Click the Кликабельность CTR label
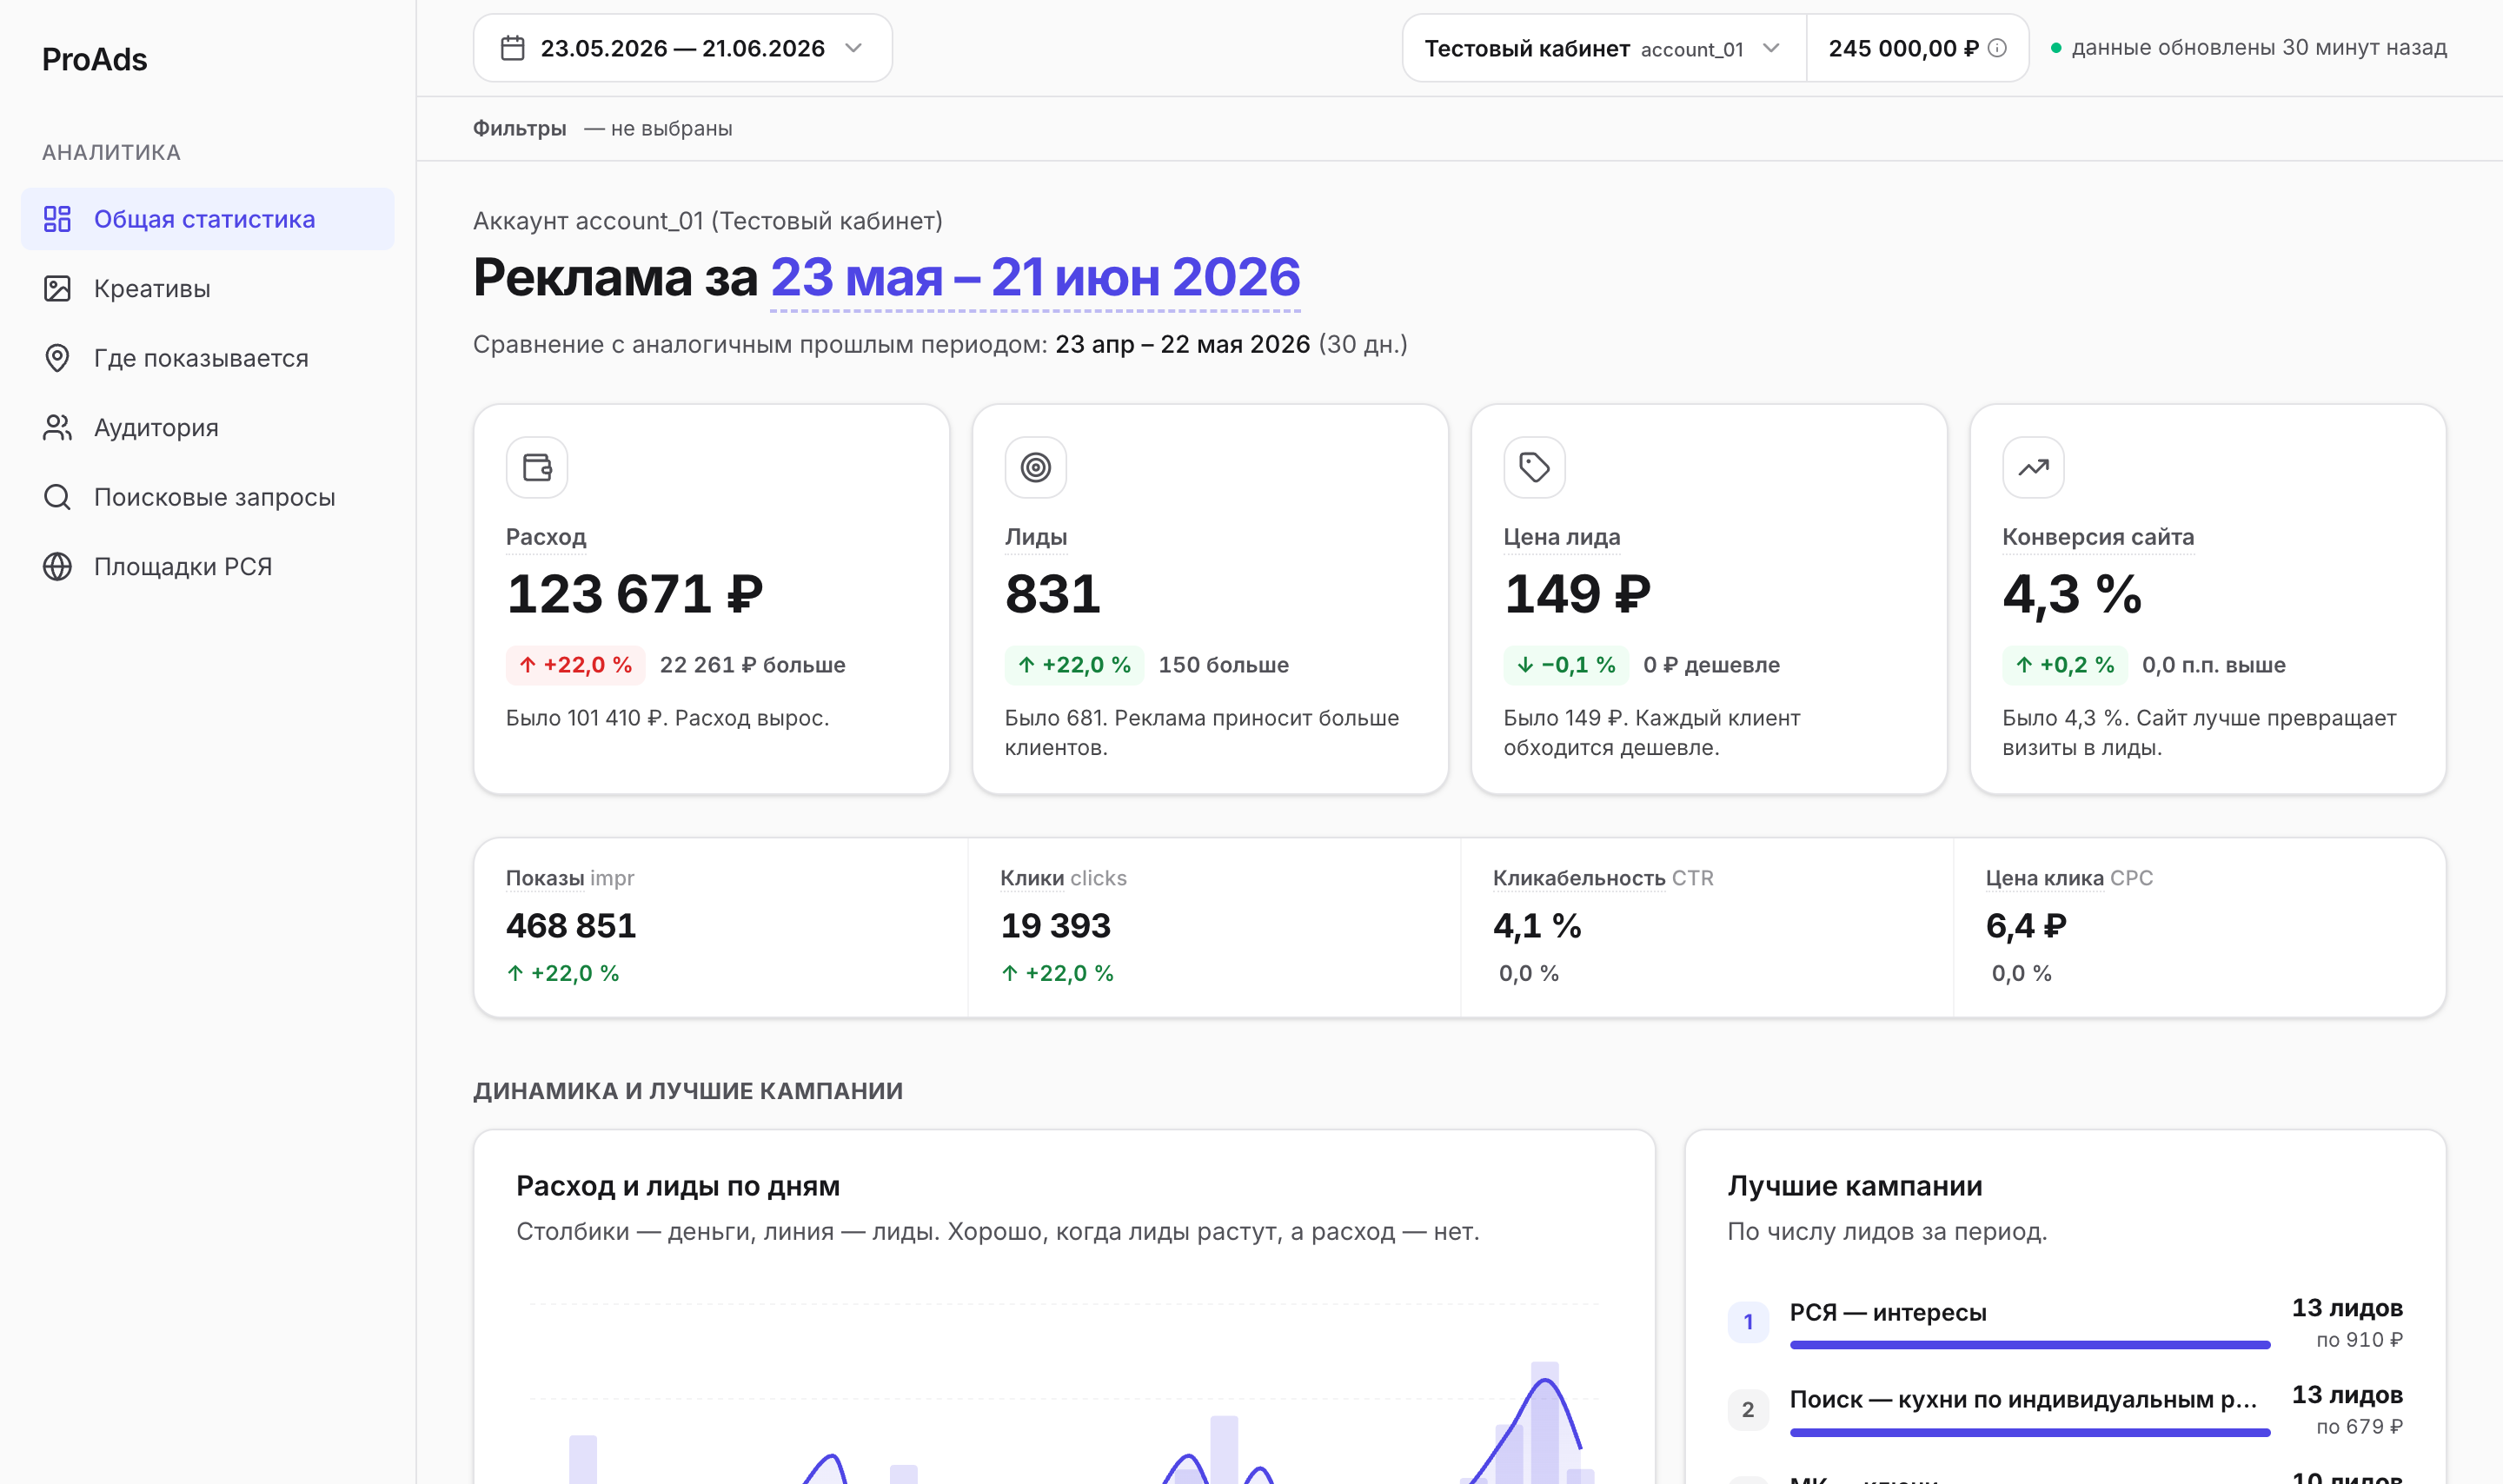2503x1484 pixels. pyautogui.click(x=1603, y=878)
